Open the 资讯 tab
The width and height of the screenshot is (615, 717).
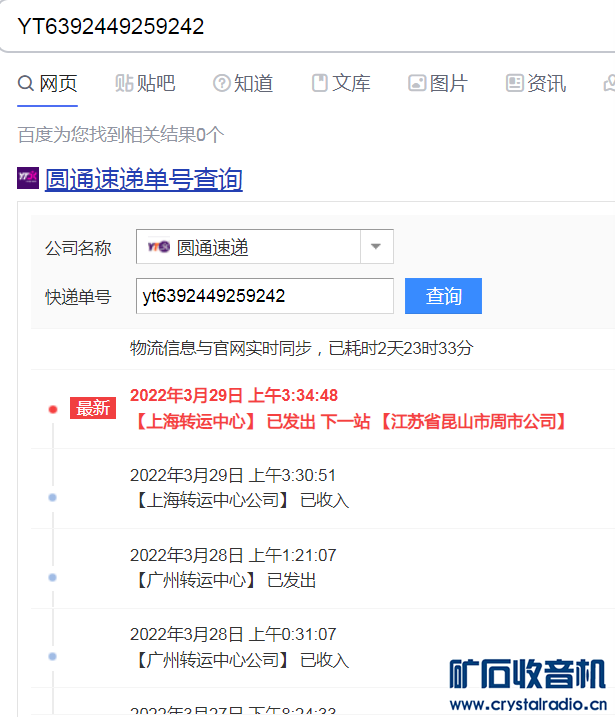click(x=536, y=84)
